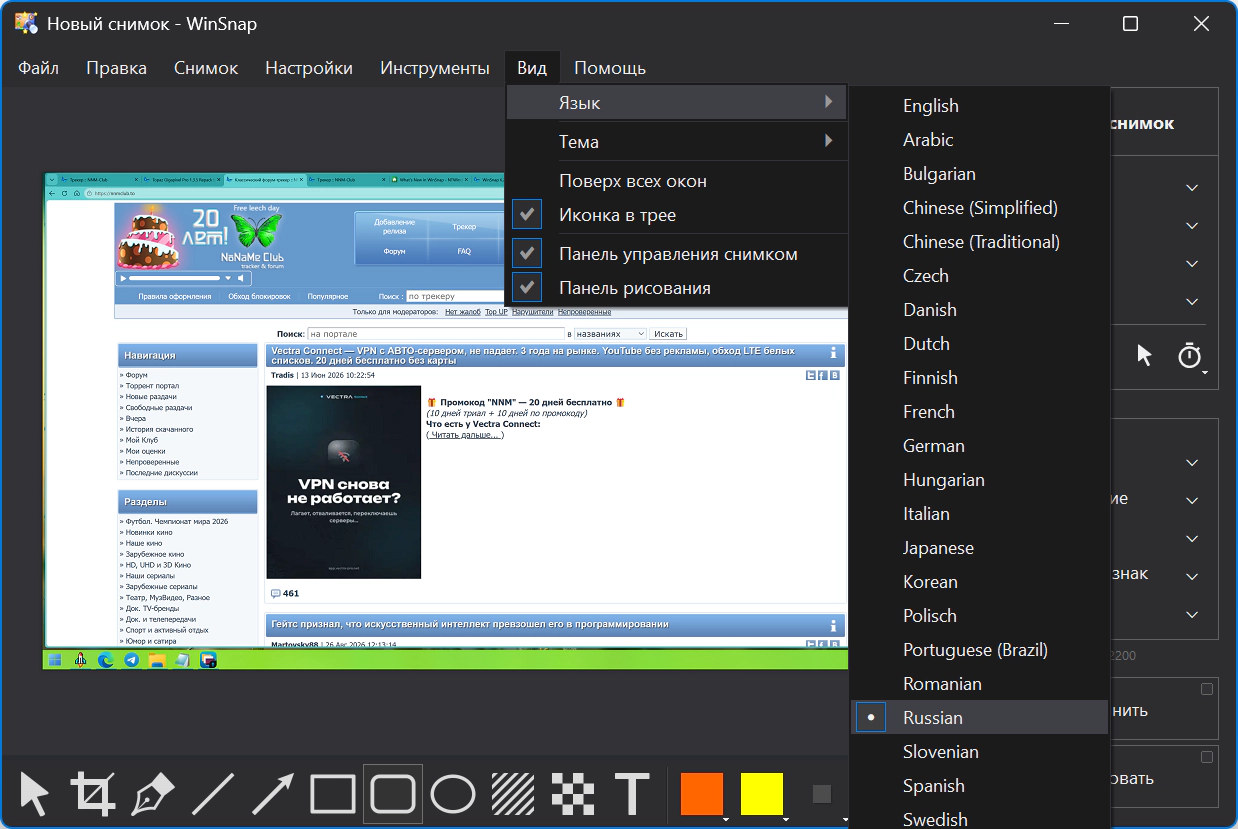The image size is (1238, 829).
Task: Toggle the Панель рисования option
Action: 677,288
